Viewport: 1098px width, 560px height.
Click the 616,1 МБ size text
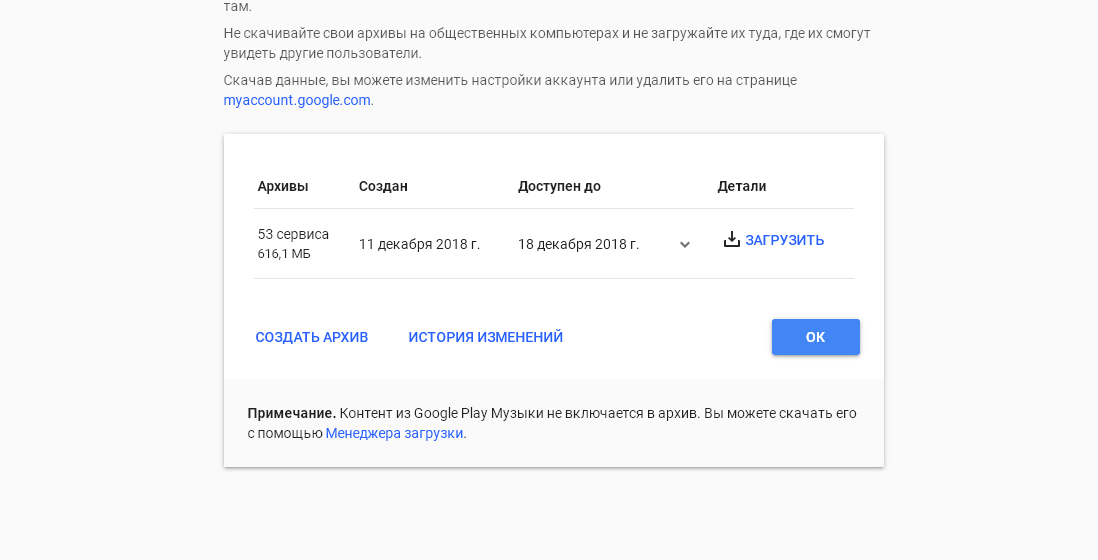click(284, 254)
